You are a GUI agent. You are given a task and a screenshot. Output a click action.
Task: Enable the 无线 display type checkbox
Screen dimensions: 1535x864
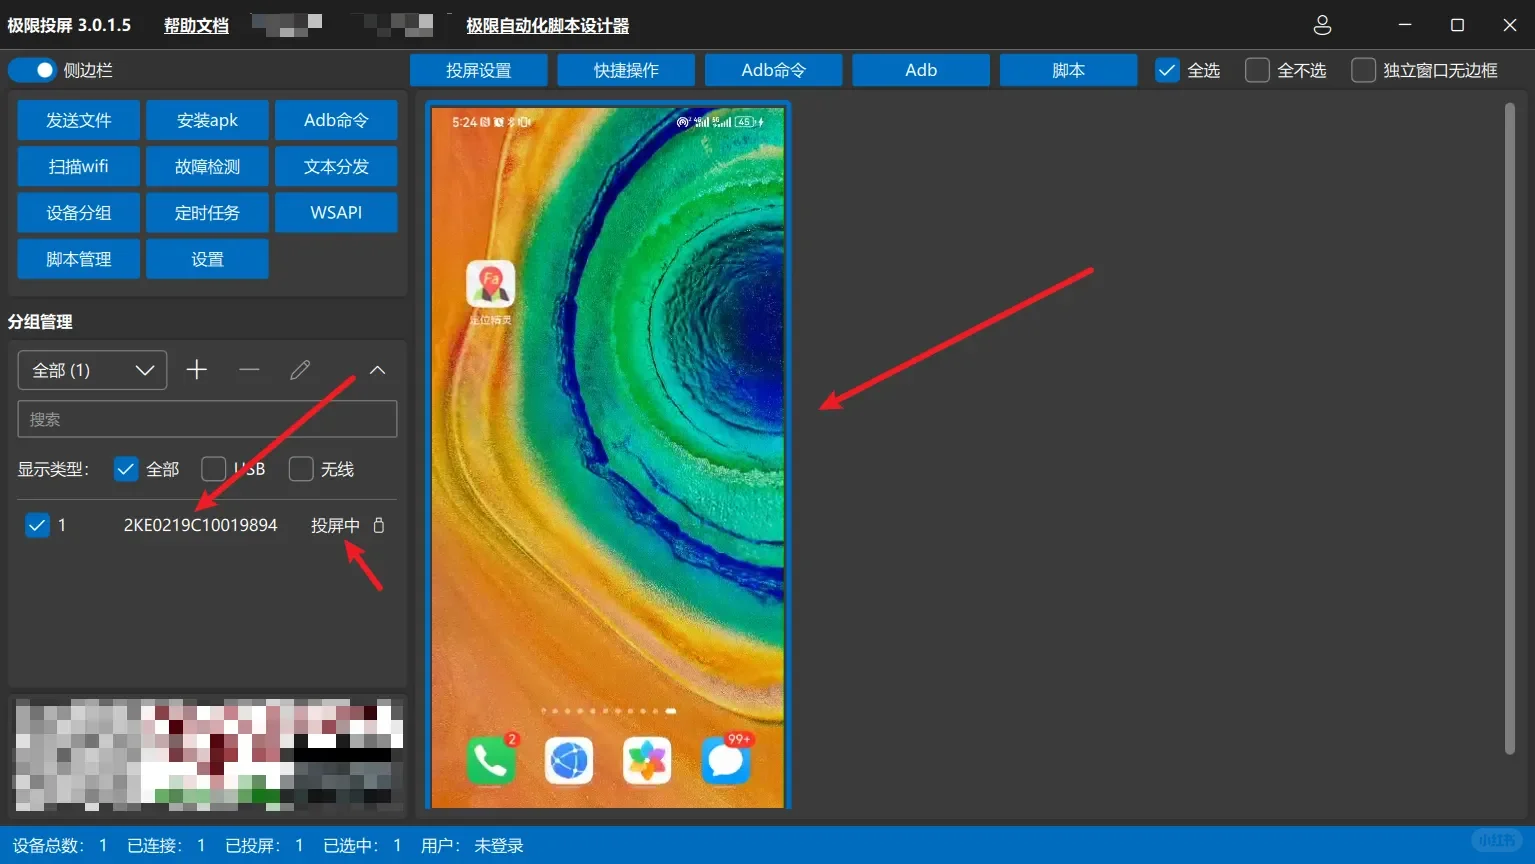point(301,469)
